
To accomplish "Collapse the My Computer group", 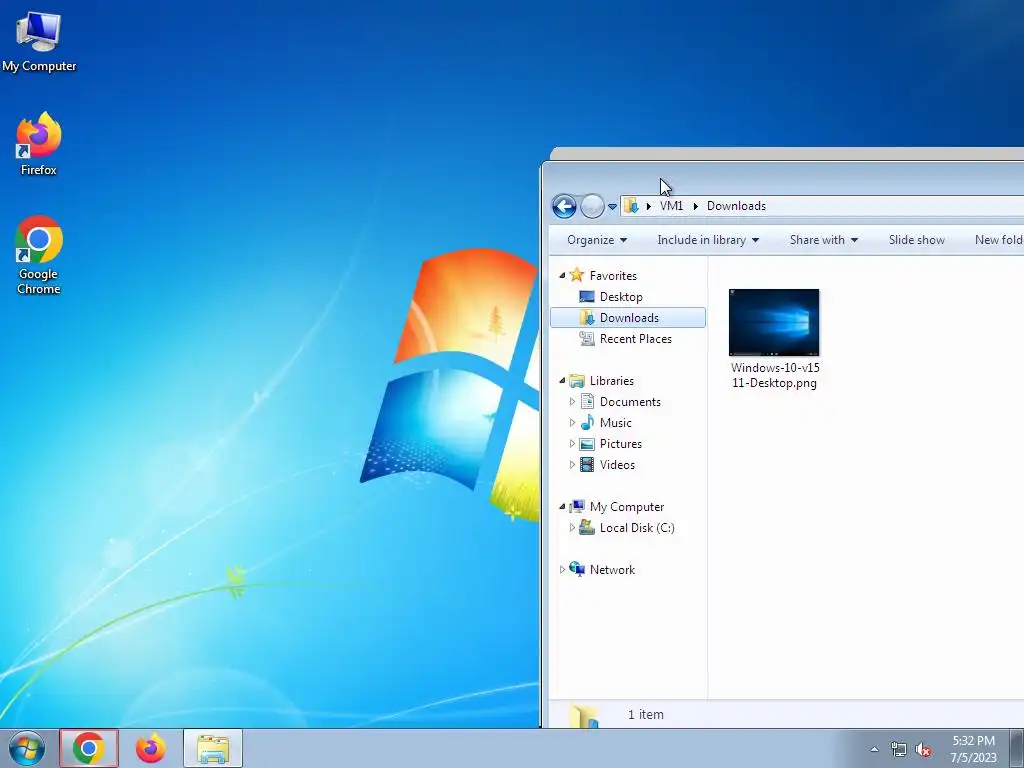I will tap(562, 507).
